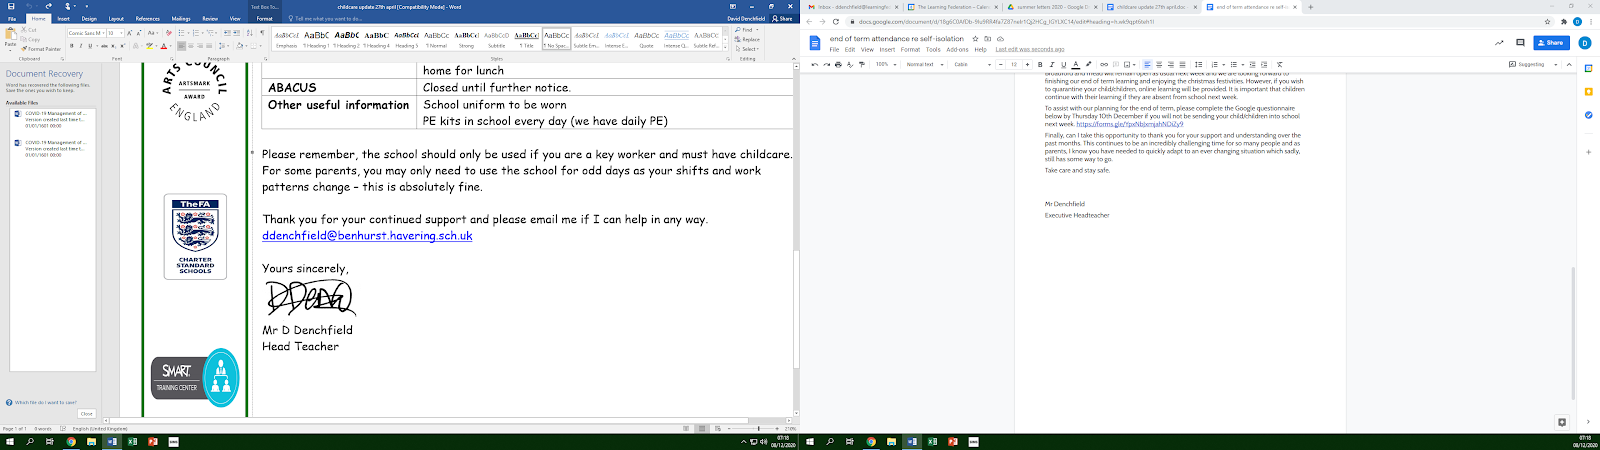The image size is (1600, 450).
Task: Open the Format menu in Google Docs
Action: [x=910, y=49]
